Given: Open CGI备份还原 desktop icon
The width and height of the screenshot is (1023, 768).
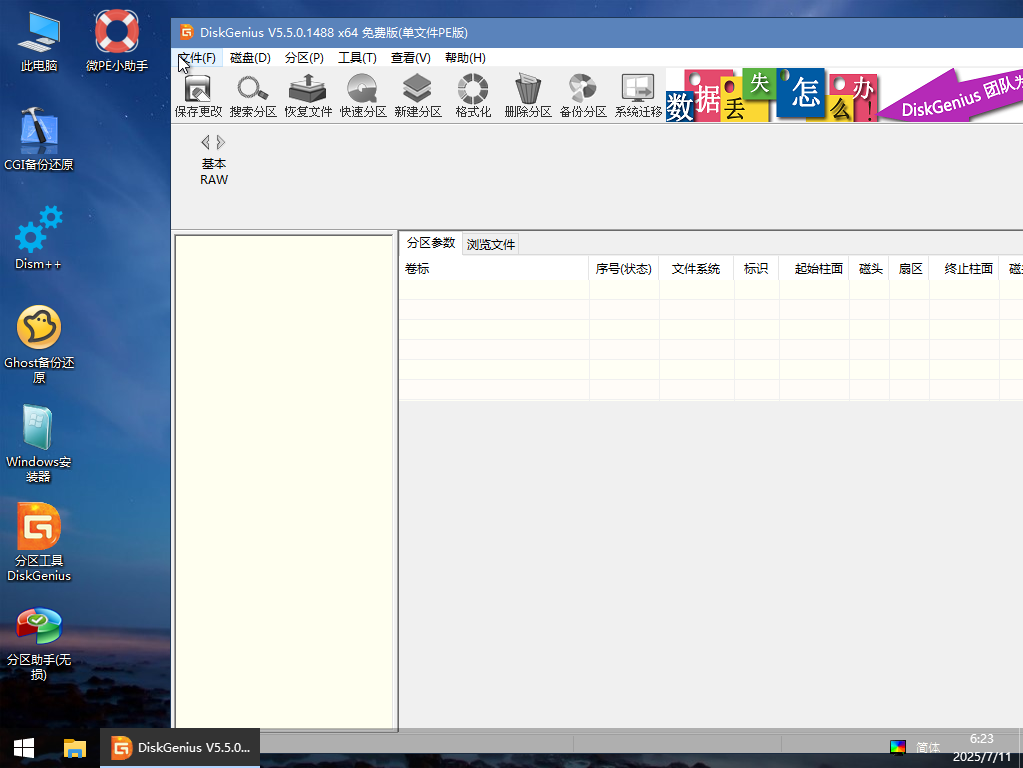Looking at the screenshot, I should 39,140.
